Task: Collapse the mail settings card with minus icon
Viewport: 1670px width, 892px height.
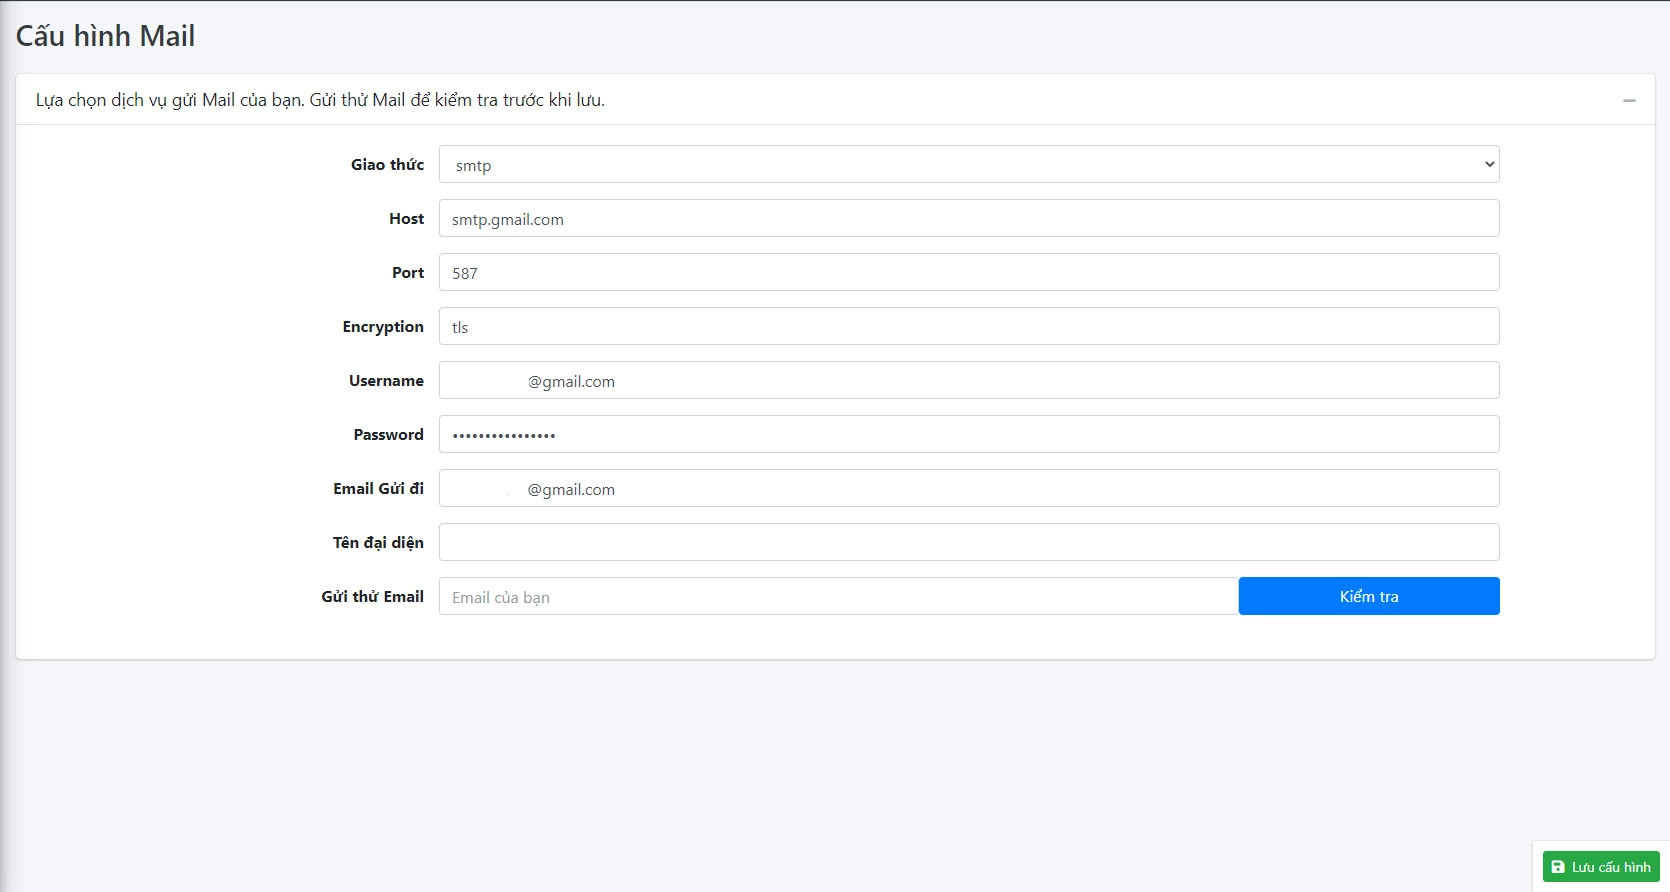Action: pos(1629,100)
